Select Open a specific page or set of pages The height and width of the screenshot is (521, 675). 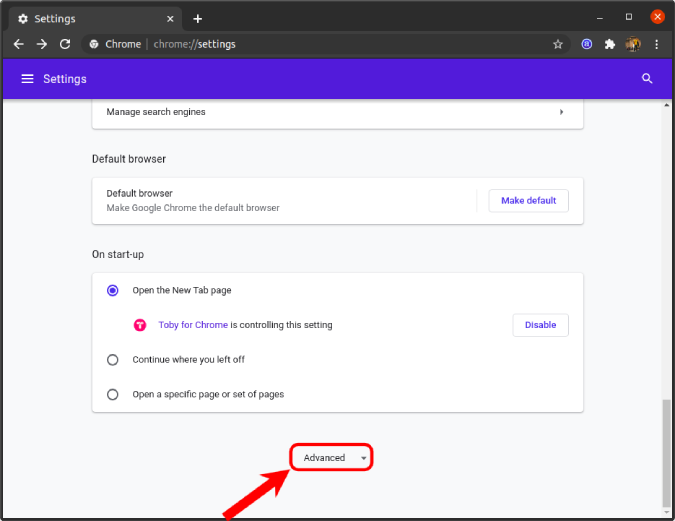113,394
